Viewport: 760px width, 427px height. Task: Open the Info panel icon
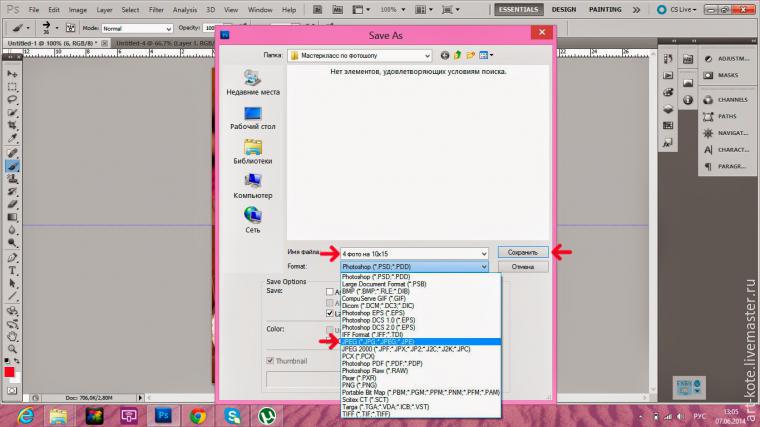tap(688, 100)
